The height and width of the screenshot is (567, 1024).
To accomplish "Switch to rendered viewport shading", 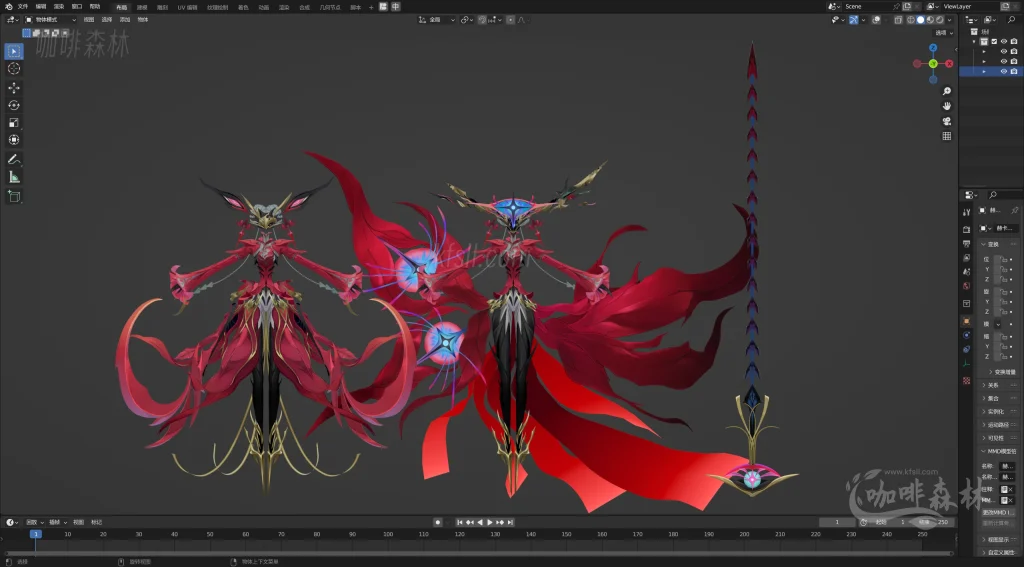I will pos(940,20).
